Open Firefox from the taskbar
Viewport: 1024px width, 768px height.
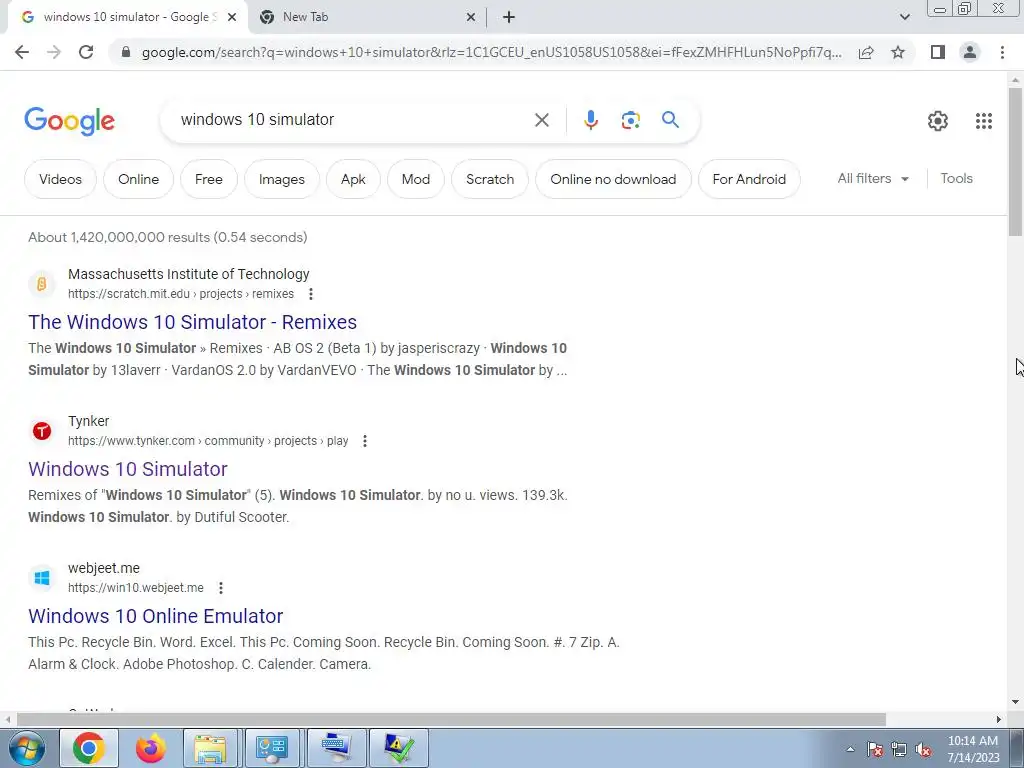click(150, 748)
